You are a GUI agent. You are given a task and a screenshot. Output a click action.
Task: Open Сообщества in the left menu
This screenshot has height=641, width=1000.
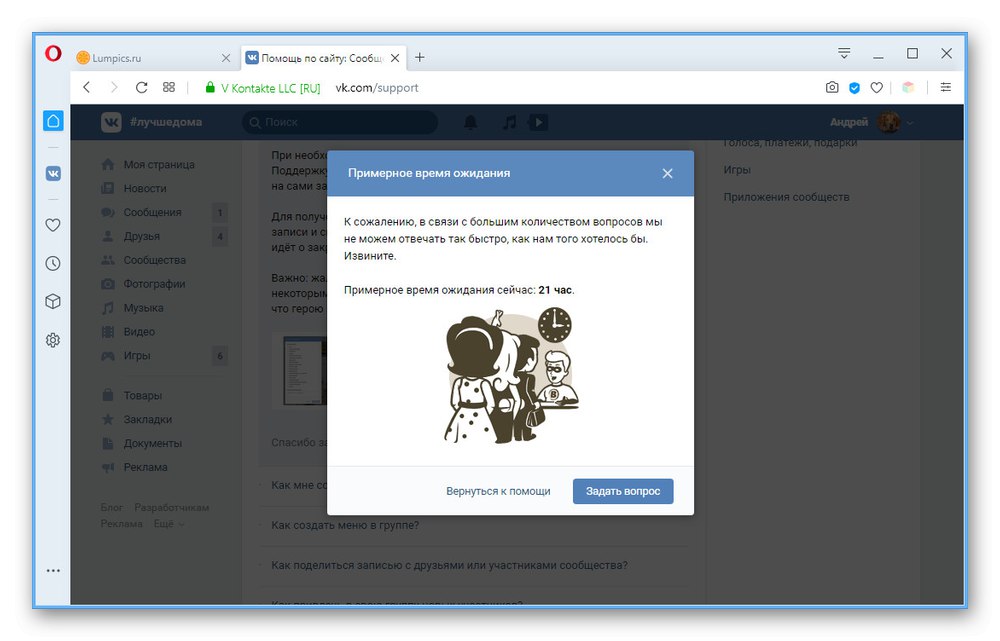143,260
